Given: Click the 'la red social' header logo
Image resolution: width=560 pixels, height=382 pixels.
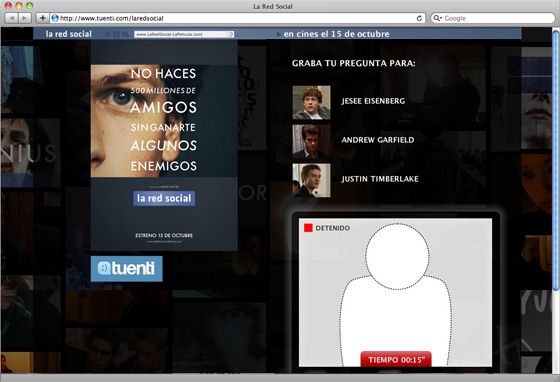Looking at the screenshot, I should tap(69, 34).
